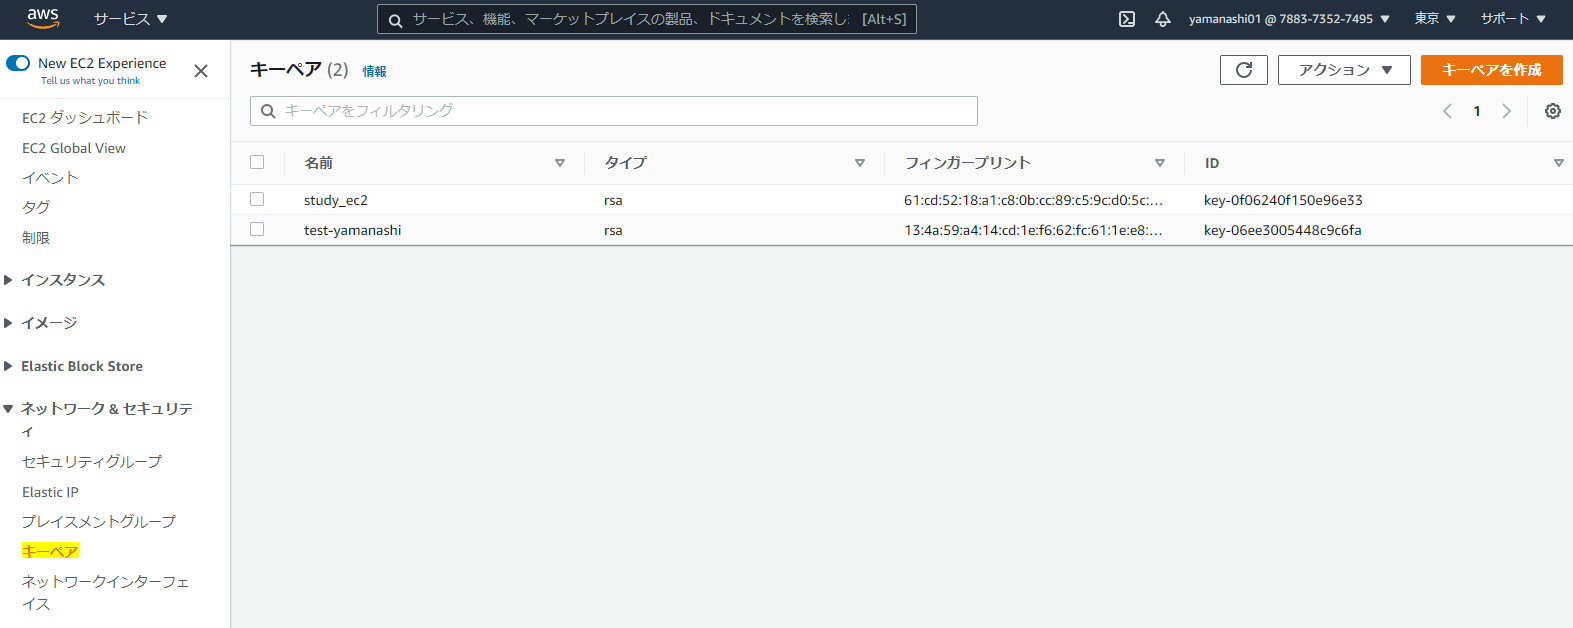1573x628 pixels.
Task: Go to next page arrow
Action: (1506, 111)
